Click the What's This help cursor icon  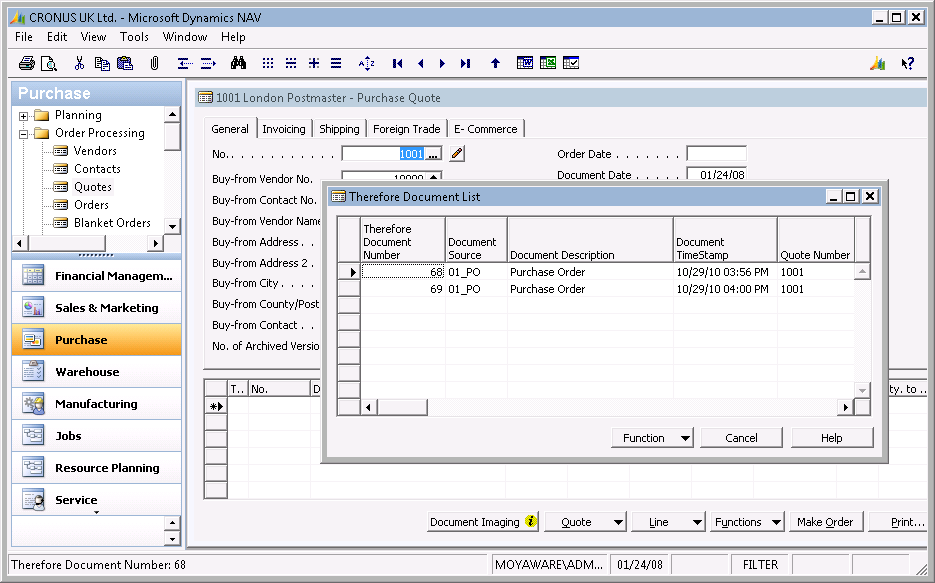point(908,63)
